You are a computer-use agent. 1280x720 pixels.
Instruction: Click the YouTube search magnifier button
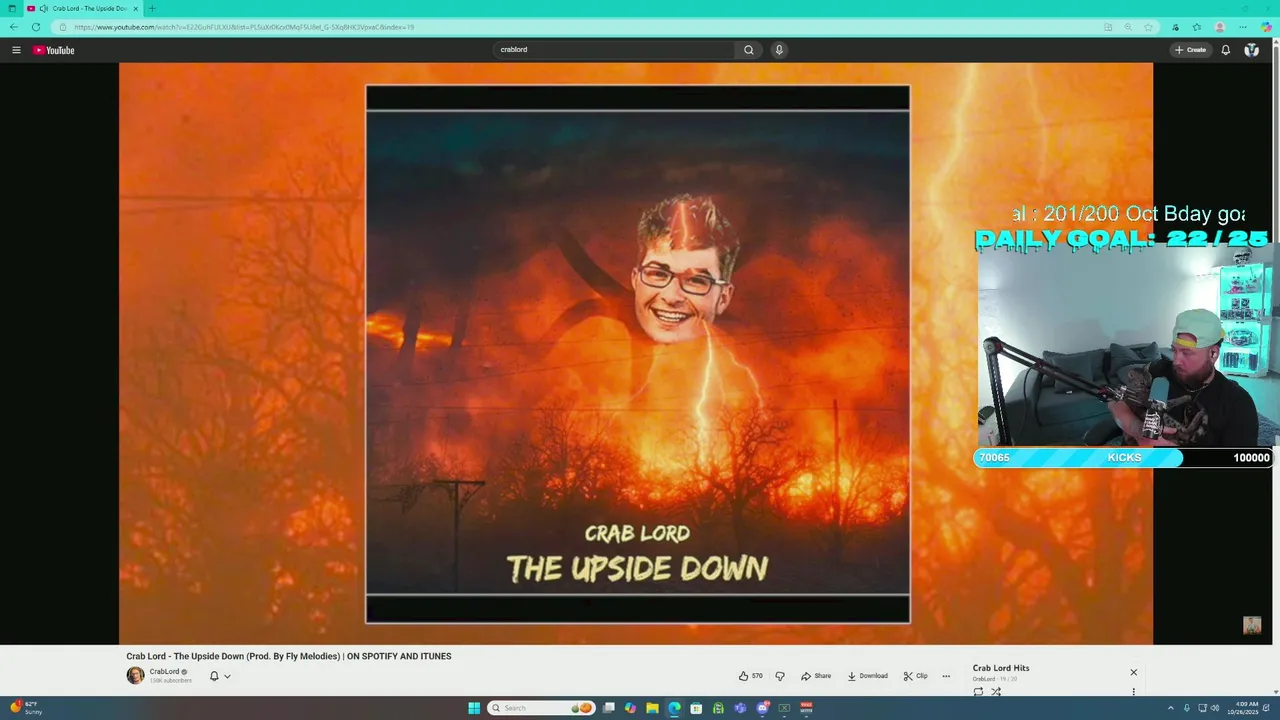pos(748,50)
